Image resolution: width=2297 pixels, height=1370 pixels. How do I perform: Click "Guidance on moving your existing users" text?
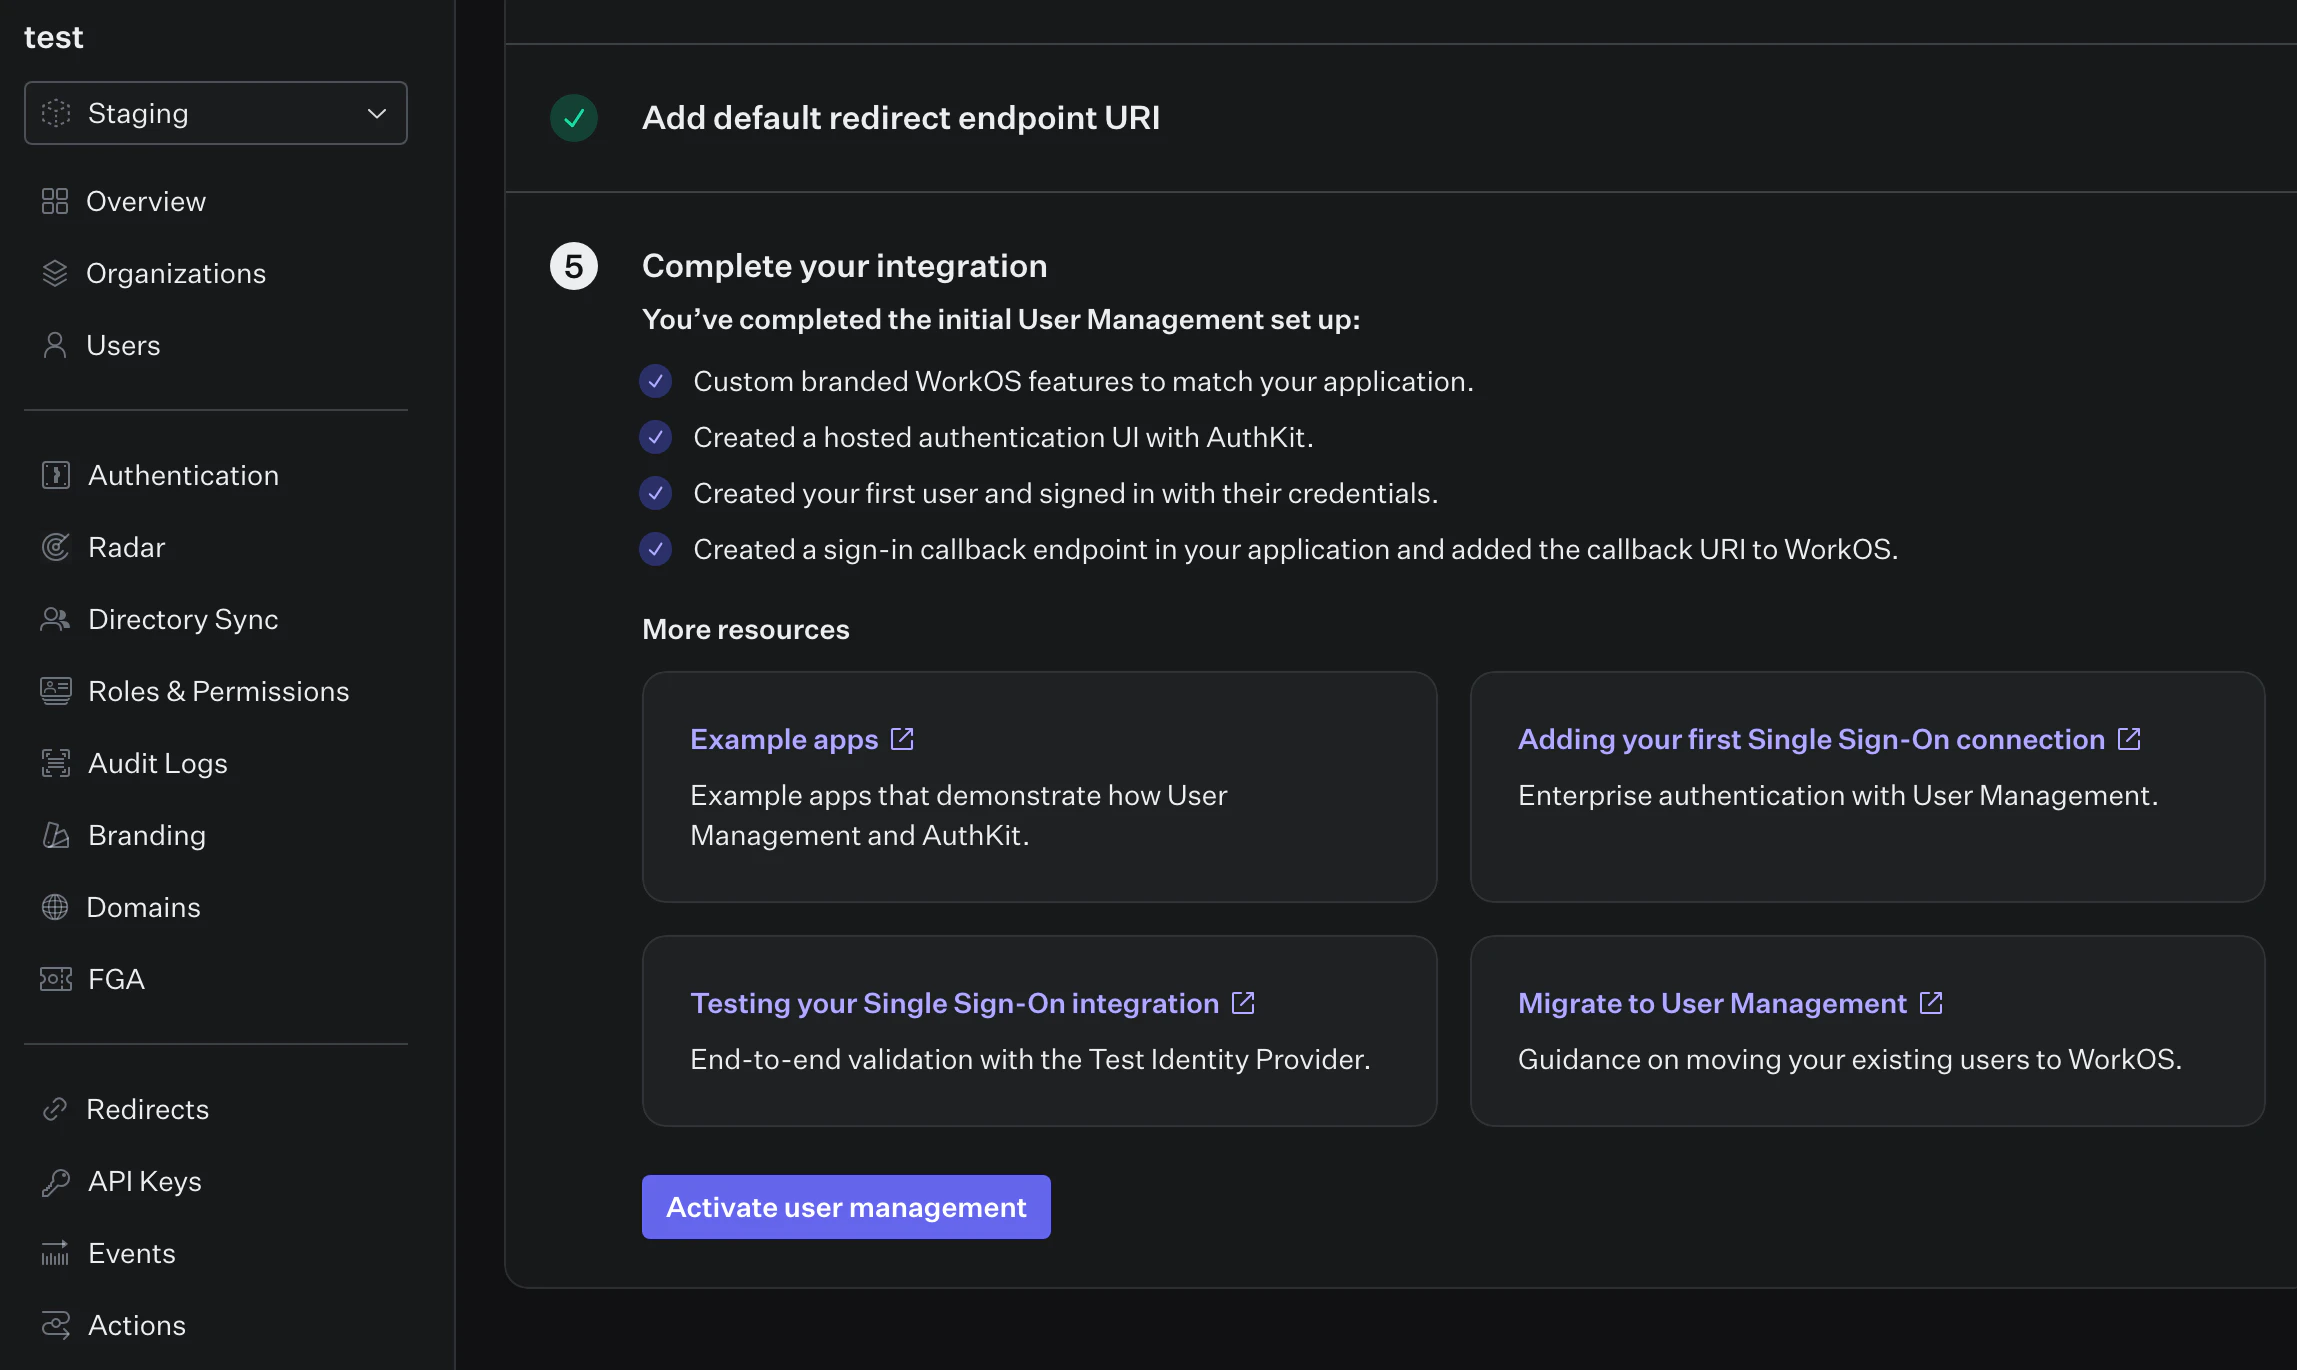(x=1850, y=1059)
